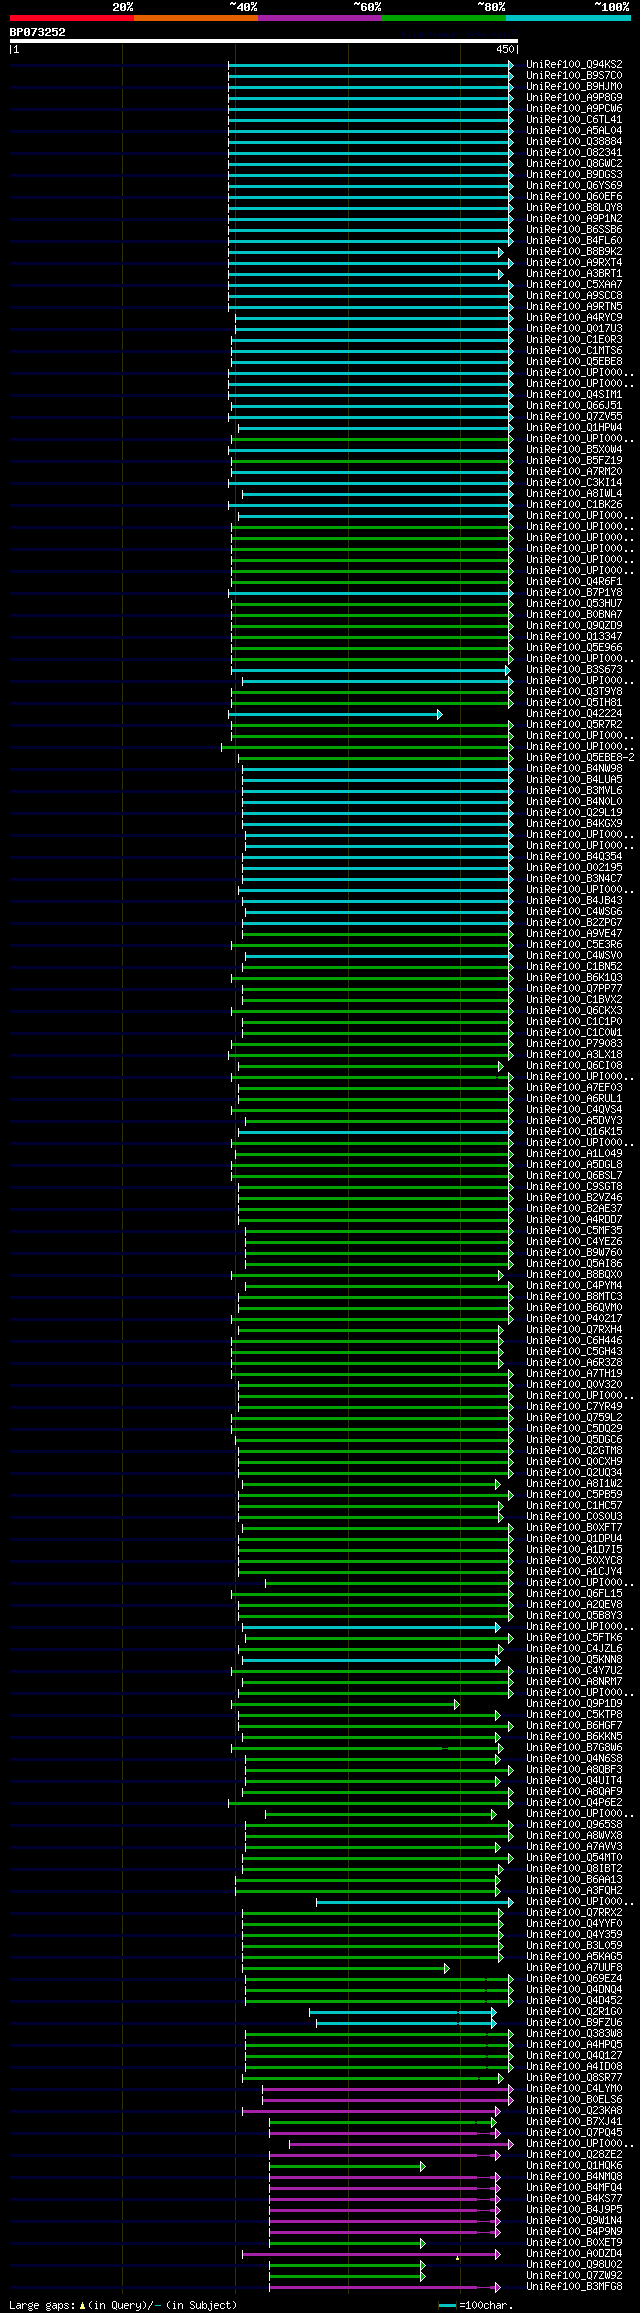Click the UniRef100_B9W760 label
The width and height of the screenshot is (640, 2313).
pyautogui.click(x=574, y=1252)
